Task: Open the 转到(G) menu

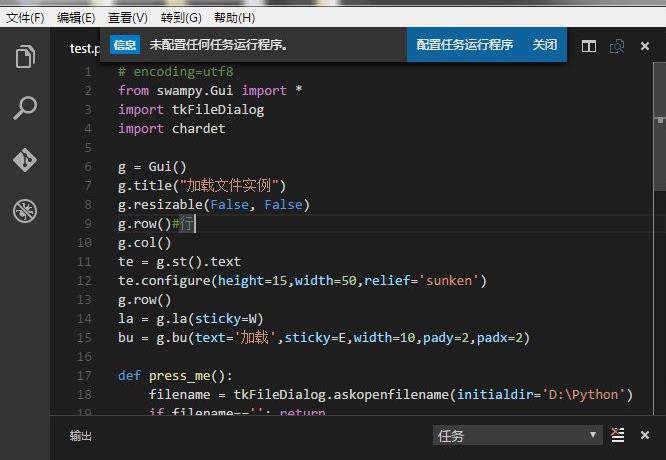Action: tap(181, 18)
